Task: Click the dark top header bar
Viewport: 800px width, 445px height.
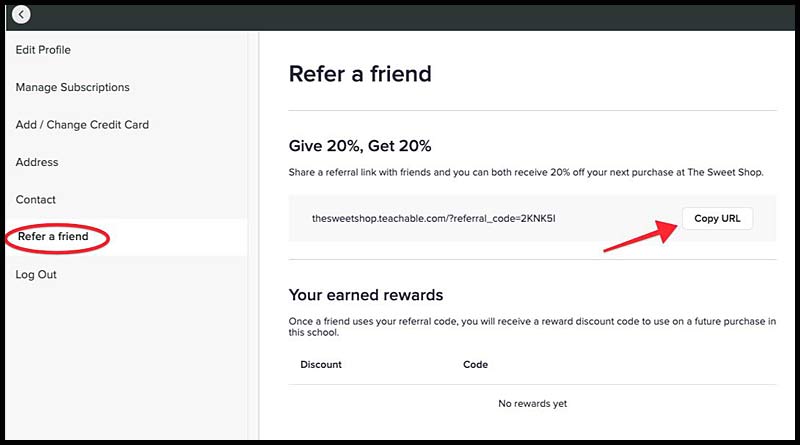Action: coord(400,18)
